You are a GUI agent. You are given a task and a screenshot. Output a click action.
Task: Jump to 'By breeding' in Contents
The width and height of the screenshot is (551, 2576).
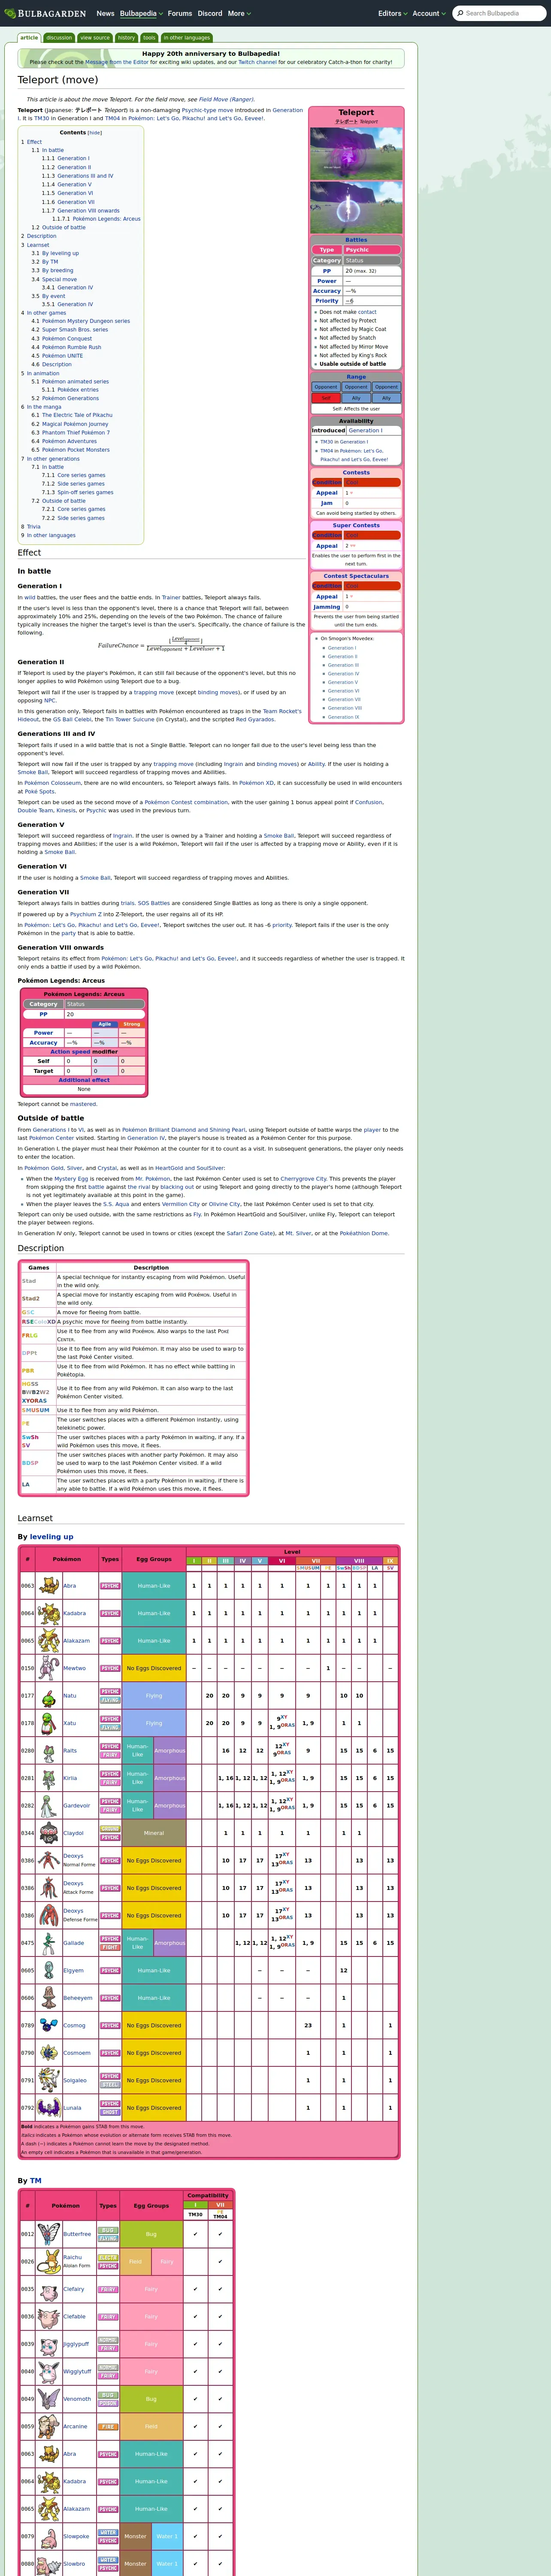click(x=58, y=270)
